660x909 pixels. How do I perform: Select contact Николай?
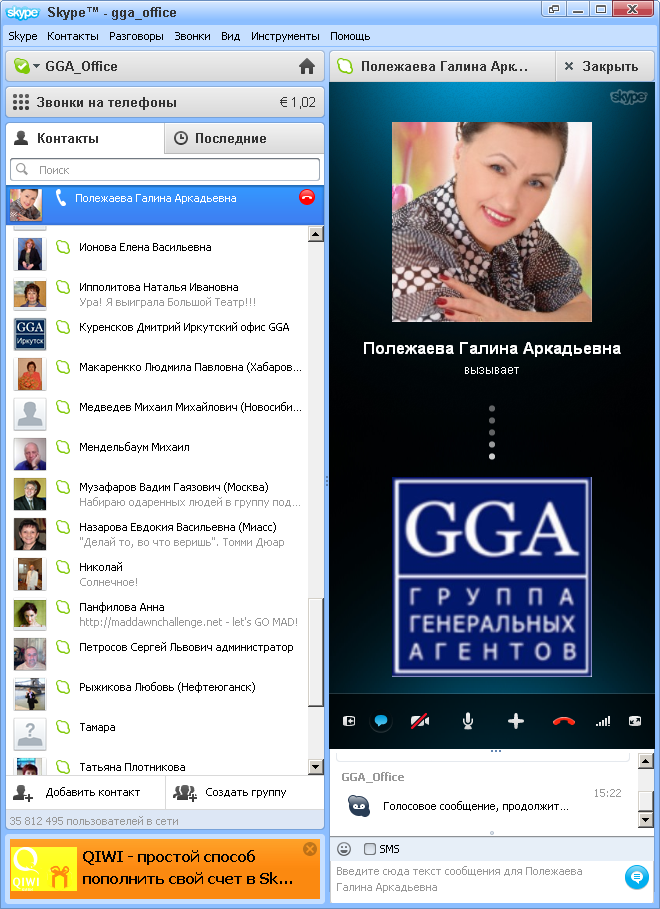coord(157,574)
